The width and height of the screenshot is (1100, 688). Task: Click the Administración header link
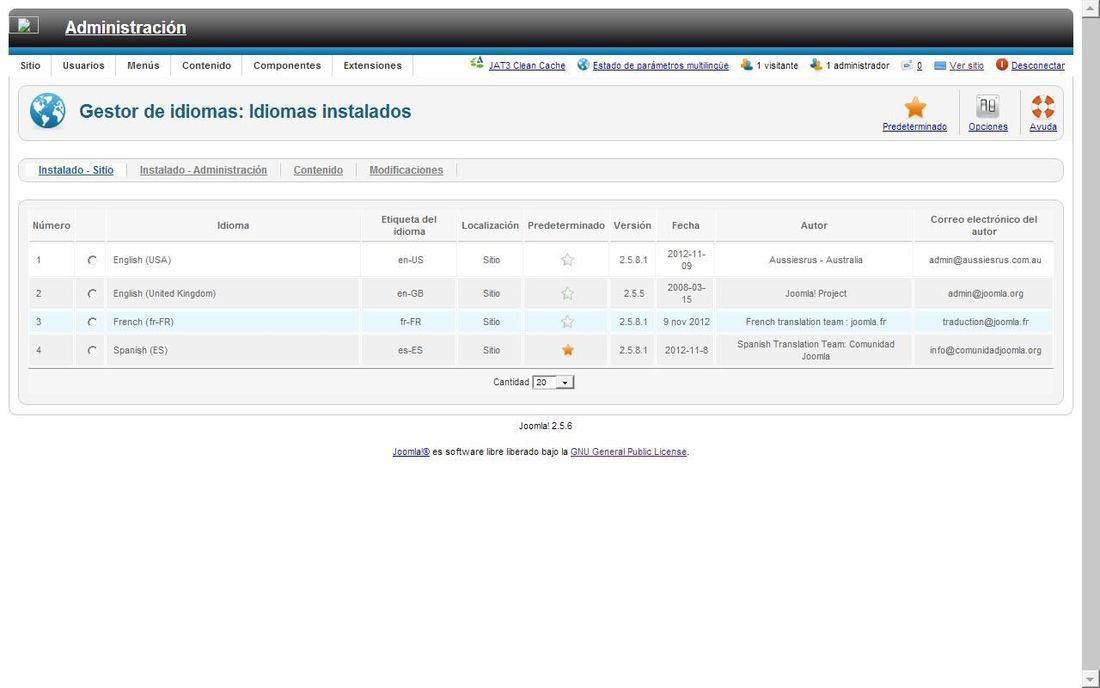[x=126, y=27]
